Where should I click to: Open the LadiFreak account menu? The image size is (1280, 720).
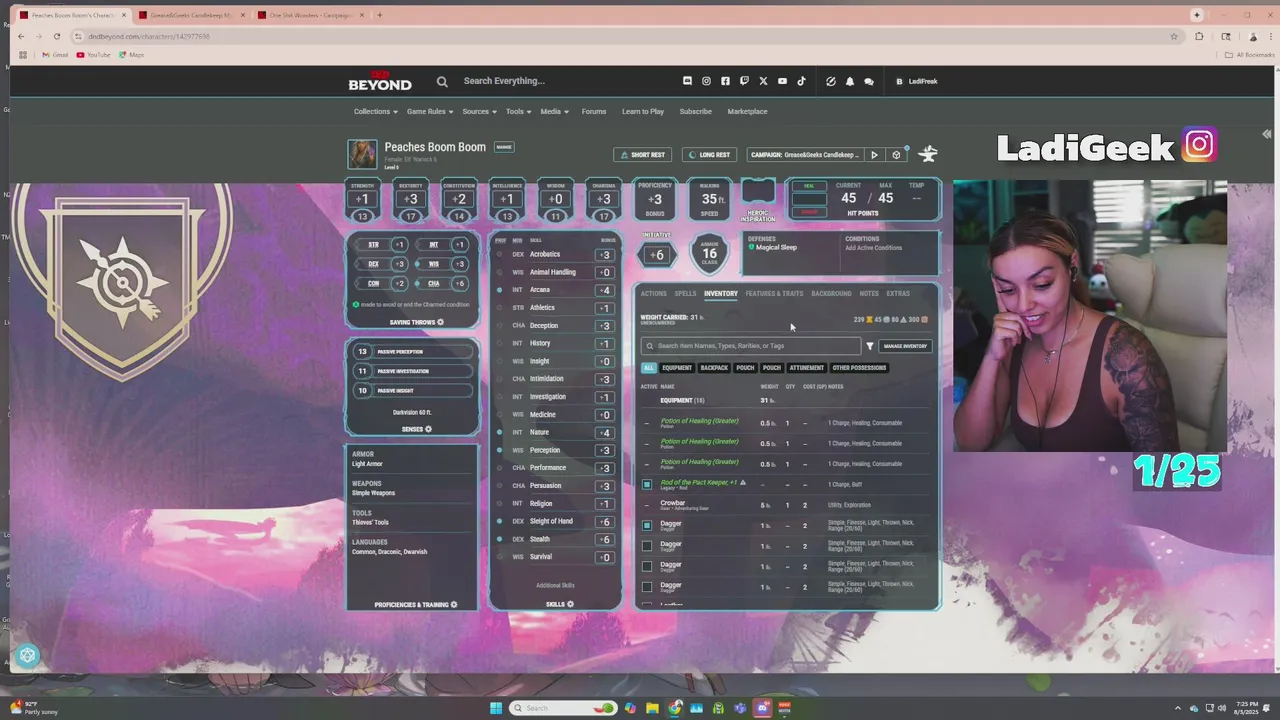[917, 81]
